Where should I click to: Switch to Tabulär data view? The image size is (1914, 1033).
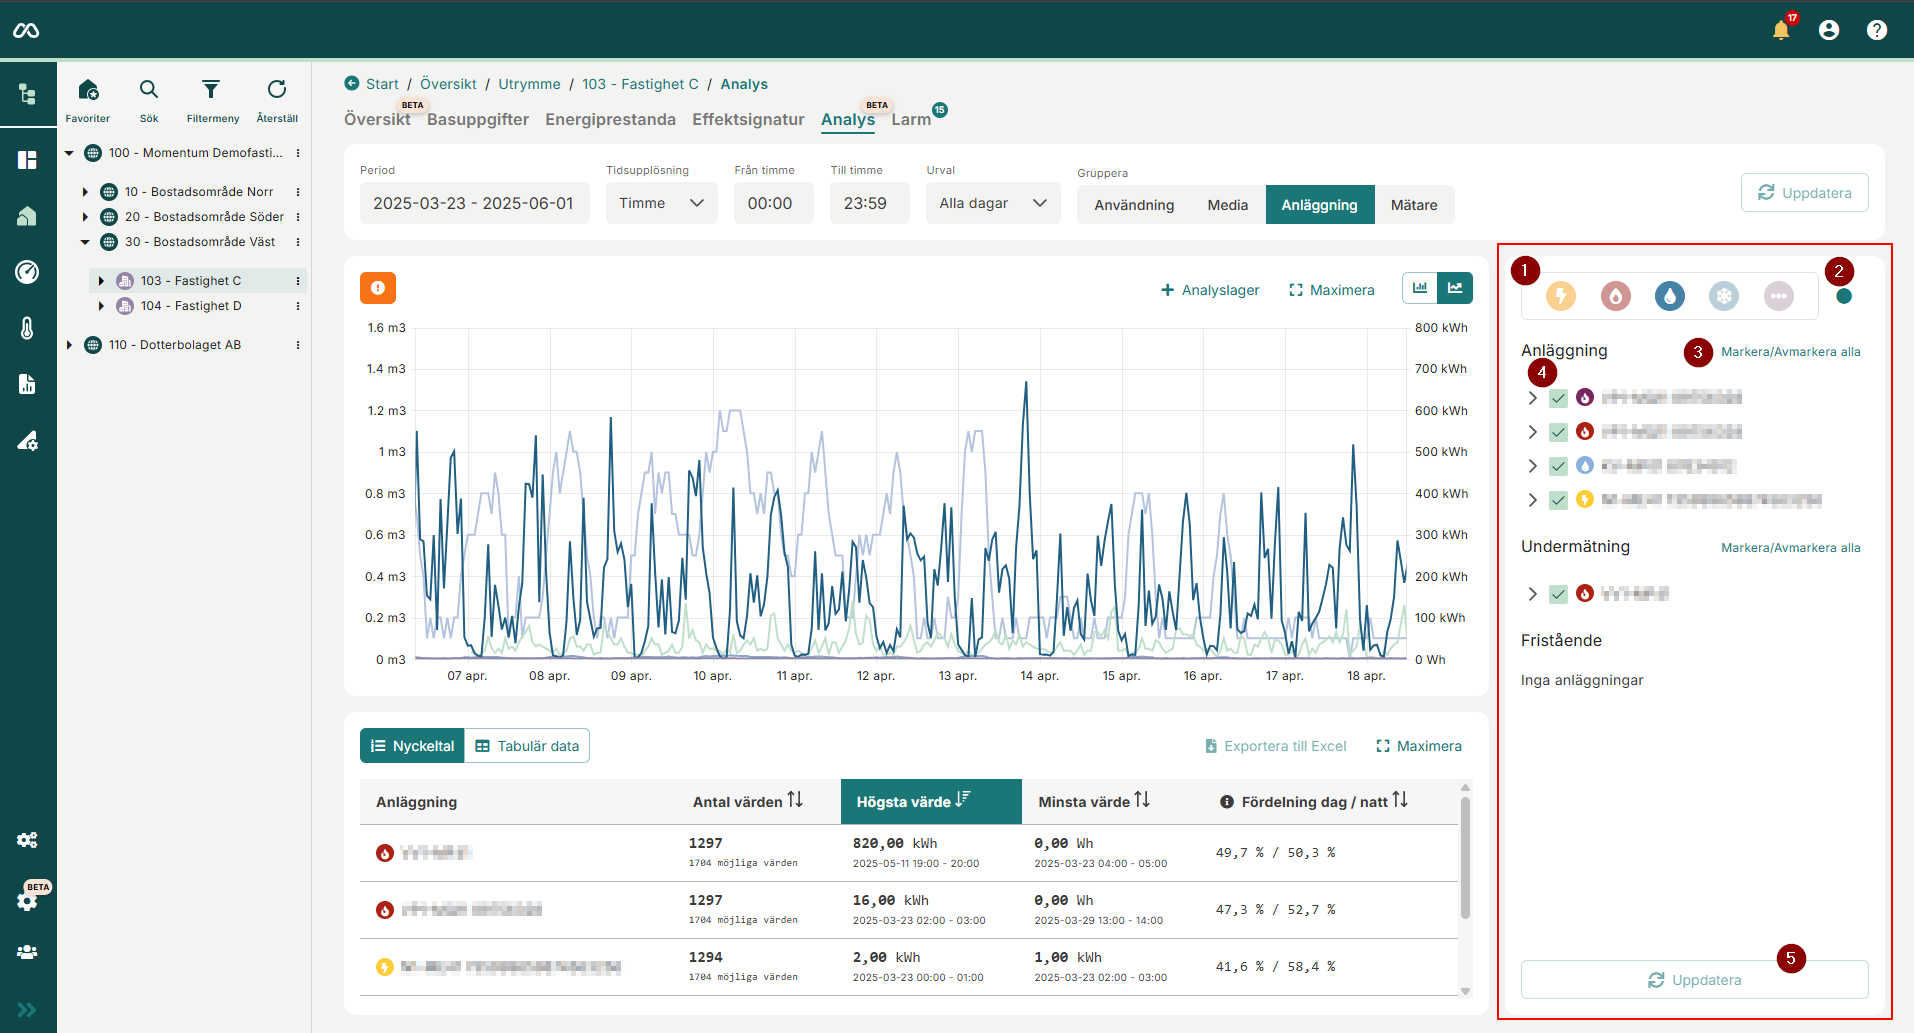(527, 746)
